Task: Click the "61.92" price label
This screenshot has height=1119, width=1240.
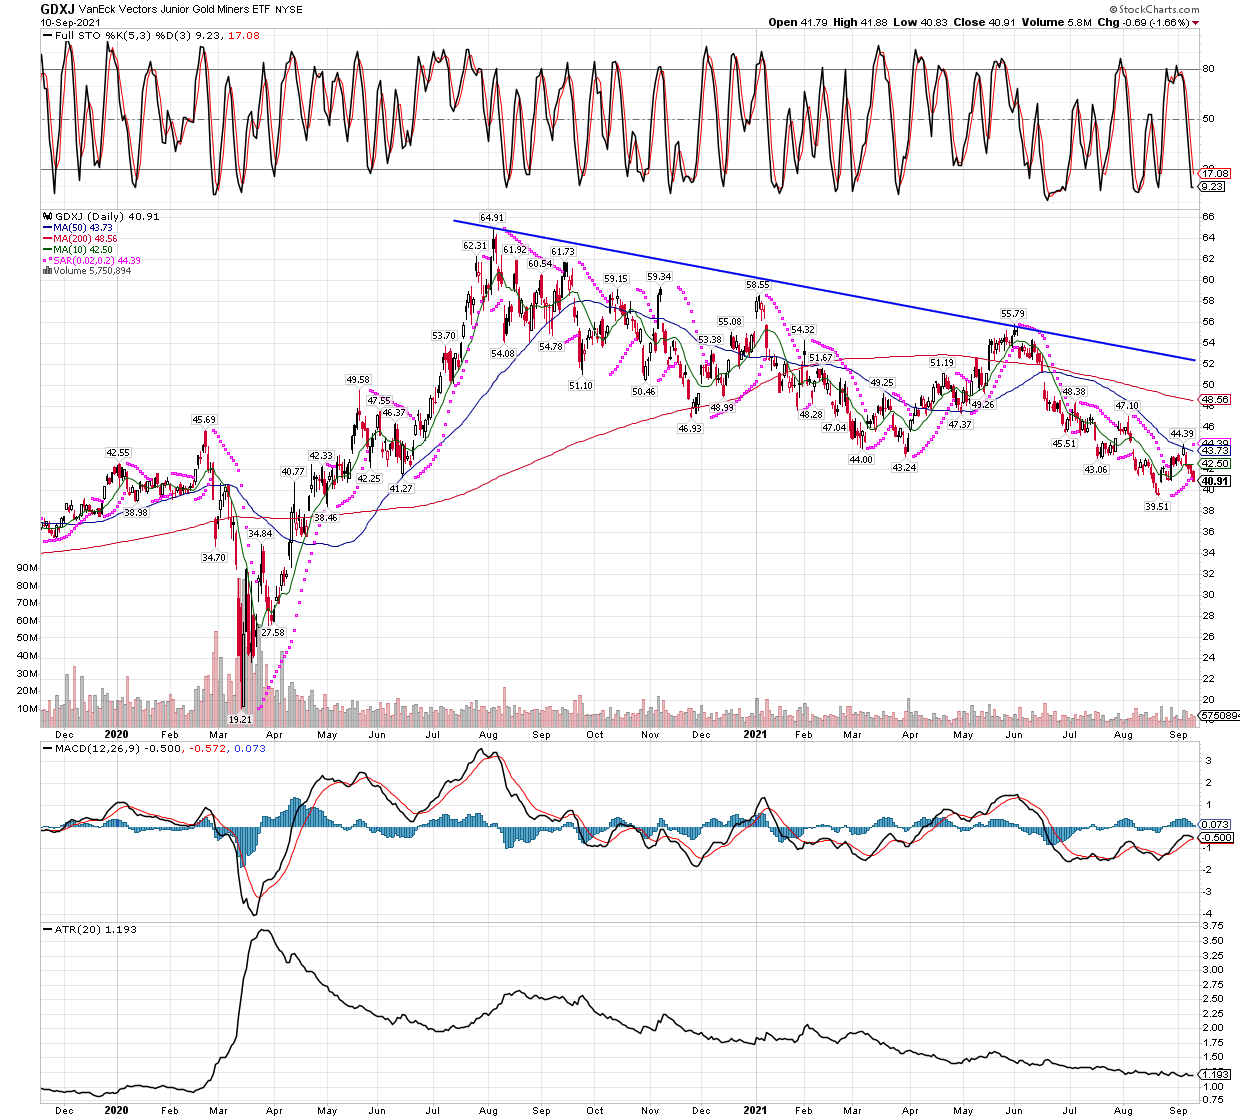Action: tap(514, 250)
